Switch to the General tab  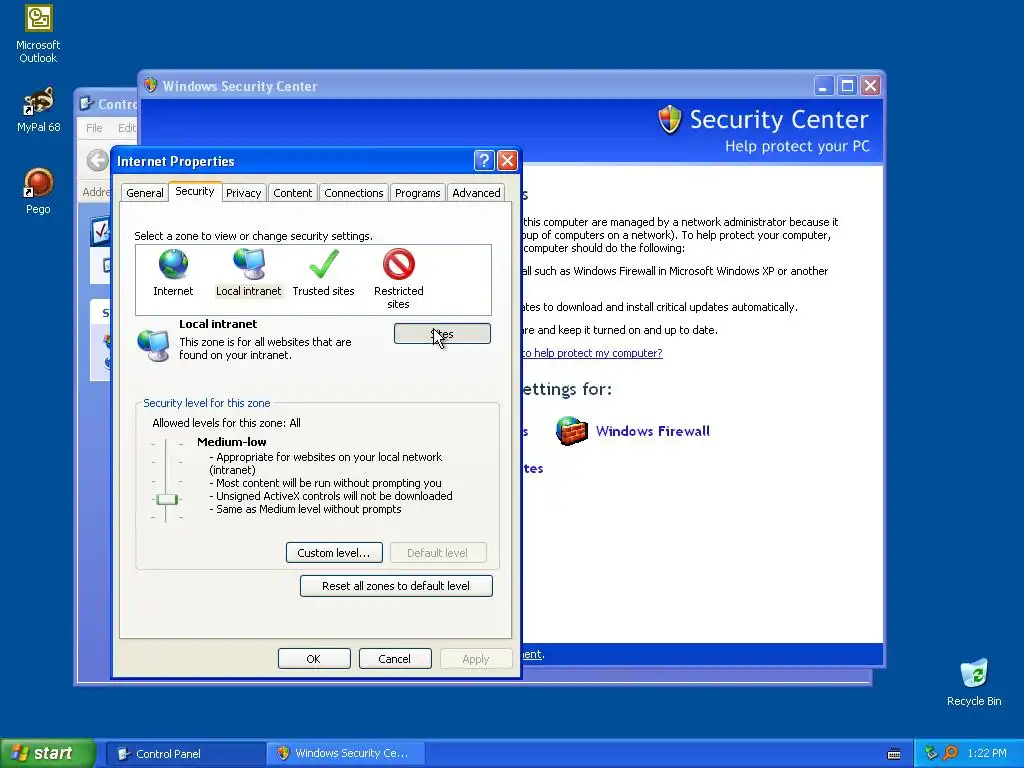point(145,193)
